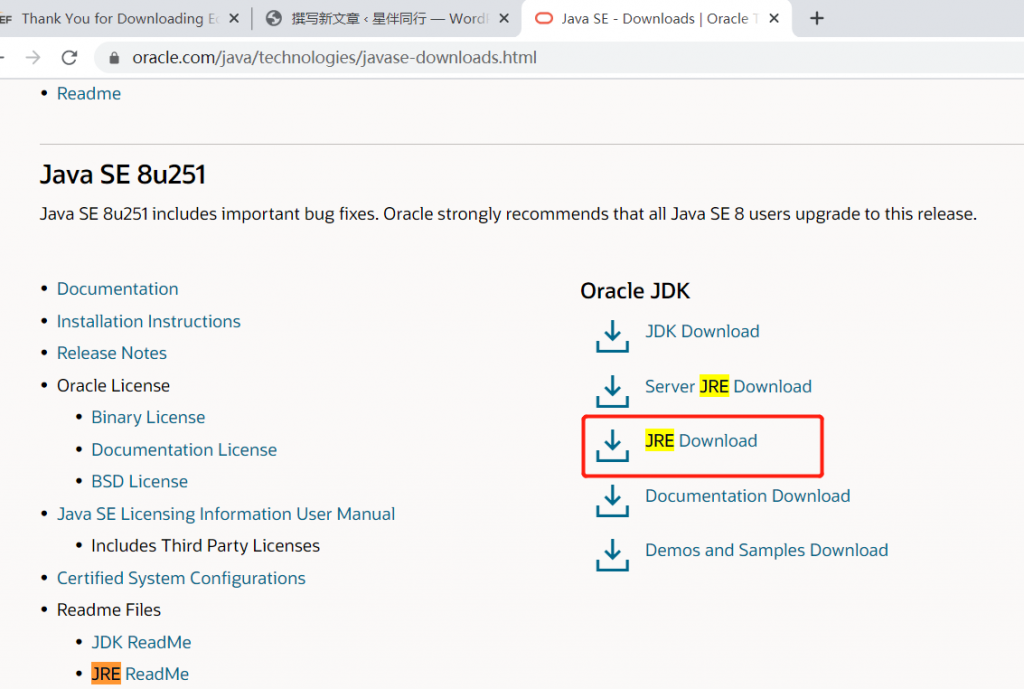Click the padlock site security icon
1024x689 pixels.
pyautogui.click(x=114, y=58)
